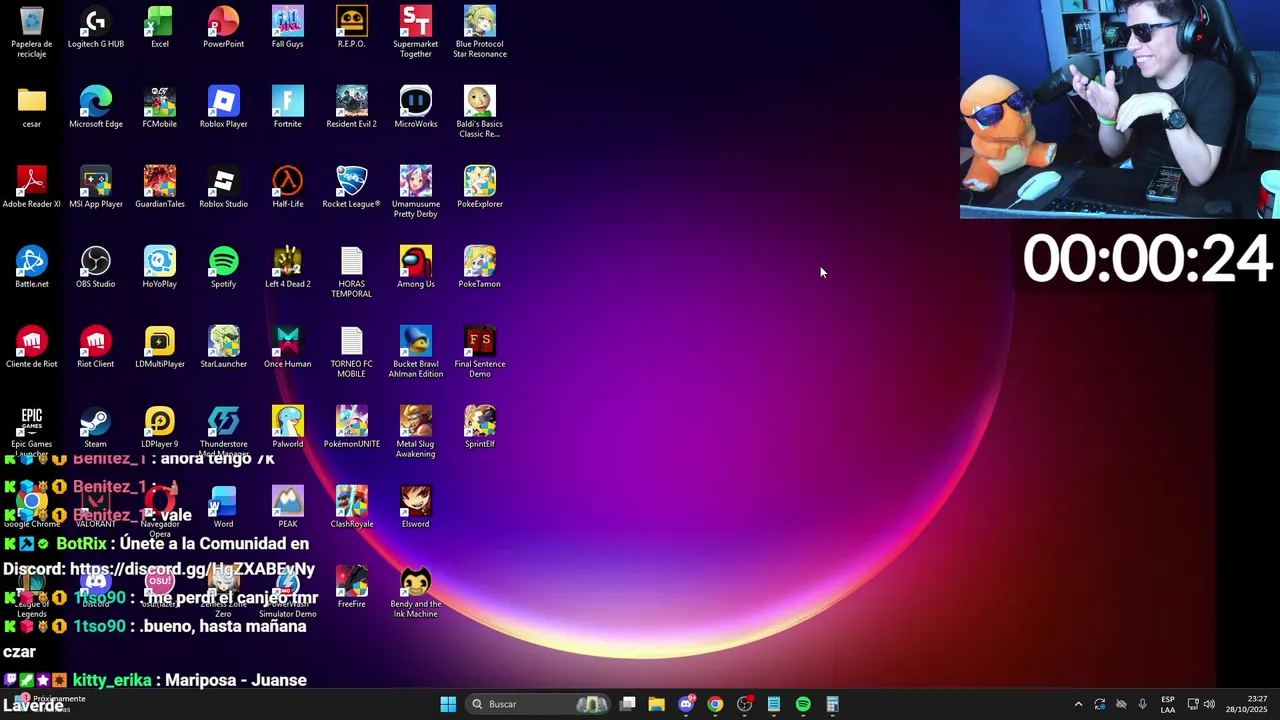Select the Elsword desktop icon
This screenshot has width=1280, height=720.
[416, 508]
